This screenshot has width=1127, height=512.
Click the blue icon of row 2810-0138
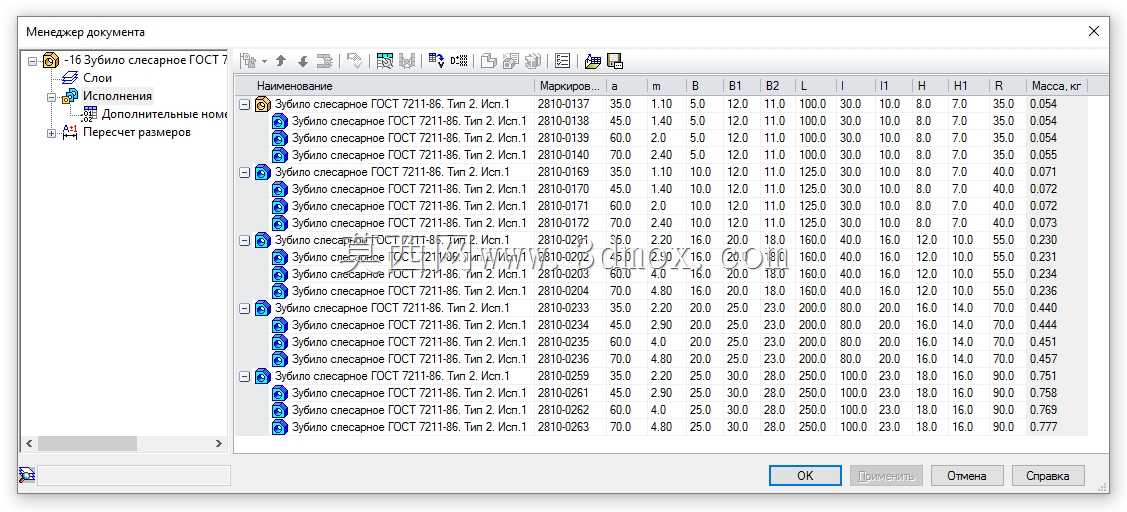280,121
